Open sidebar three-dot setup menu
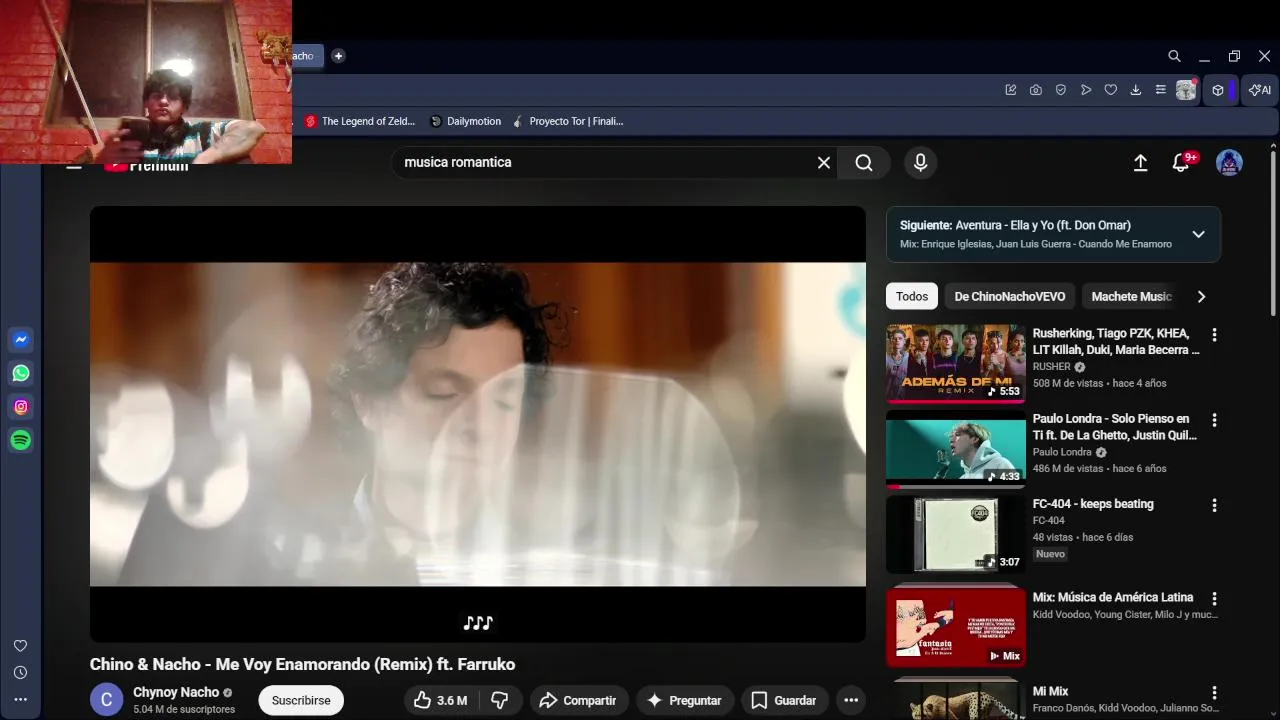The image size is (1280, 720). point(20,700)
